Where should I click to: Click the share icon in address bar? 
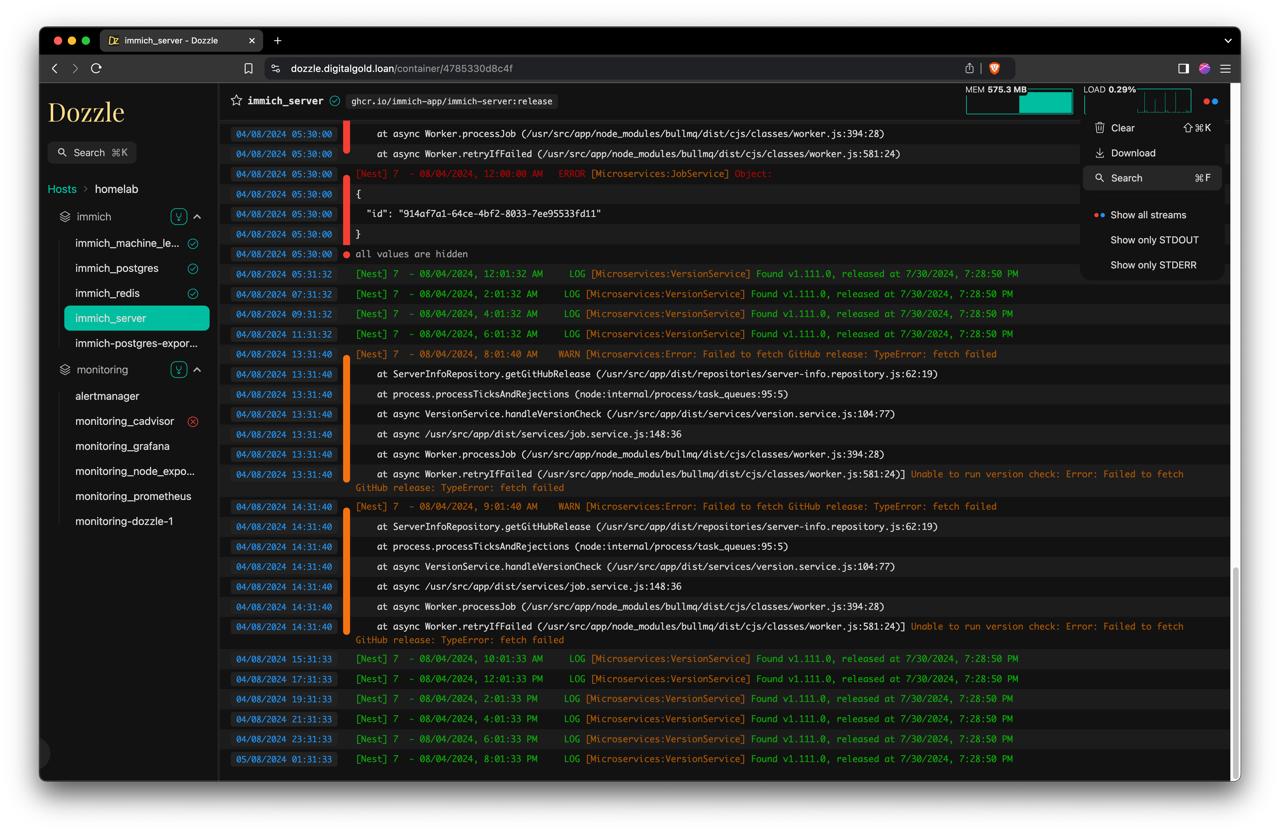click(969, 68)
